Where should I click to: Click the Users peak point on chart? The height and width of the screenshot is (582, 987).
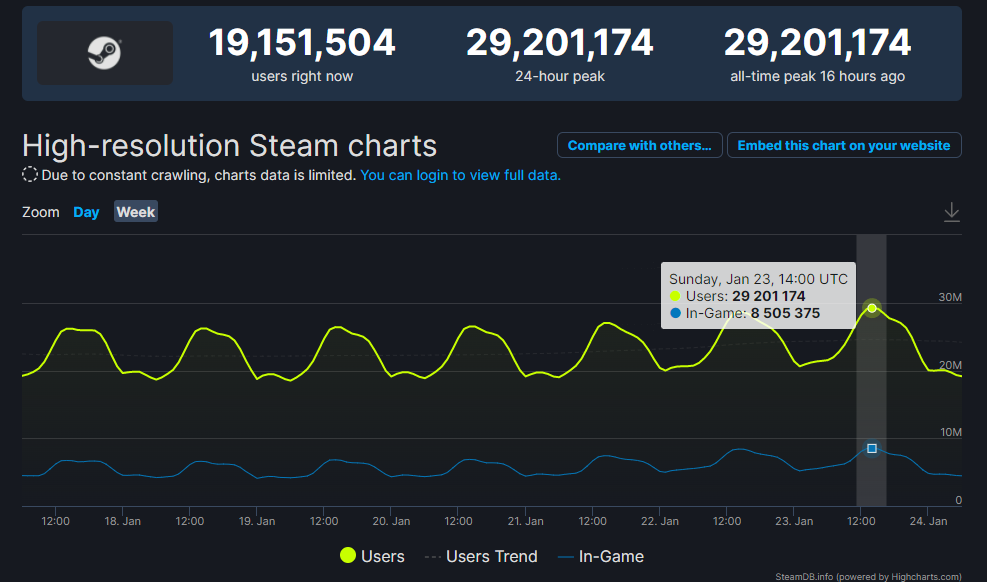(872, 308)
